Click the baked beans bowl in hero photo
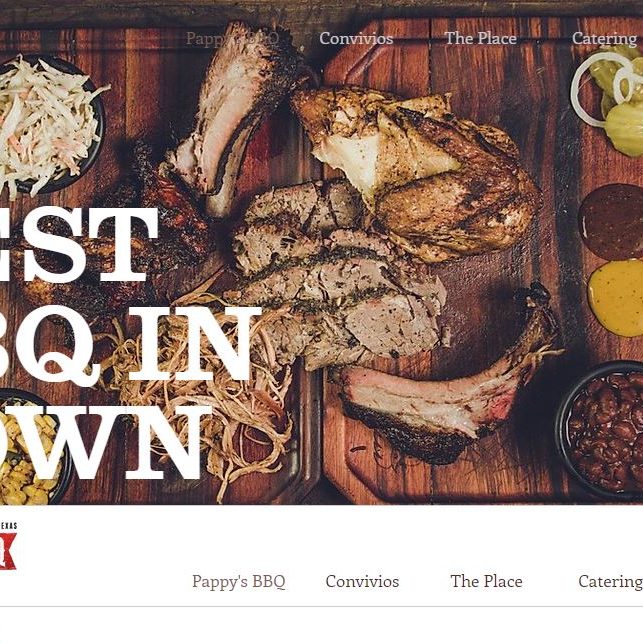The image size is (643, 643). coord(600,430)
